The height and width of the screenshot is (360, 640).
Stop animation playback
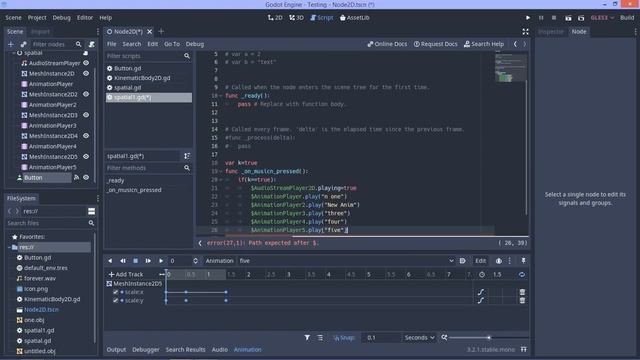tap(136, 261)
